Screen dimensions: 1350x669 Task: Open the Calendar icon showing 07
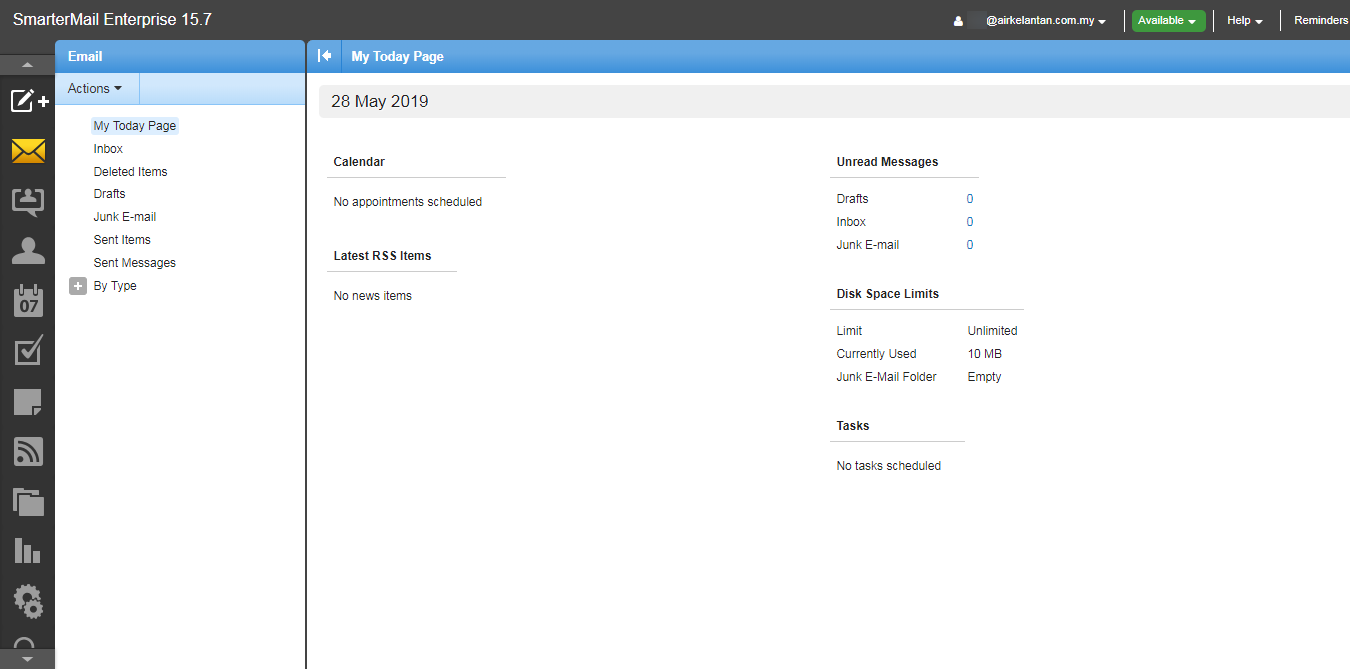(28, 300)
